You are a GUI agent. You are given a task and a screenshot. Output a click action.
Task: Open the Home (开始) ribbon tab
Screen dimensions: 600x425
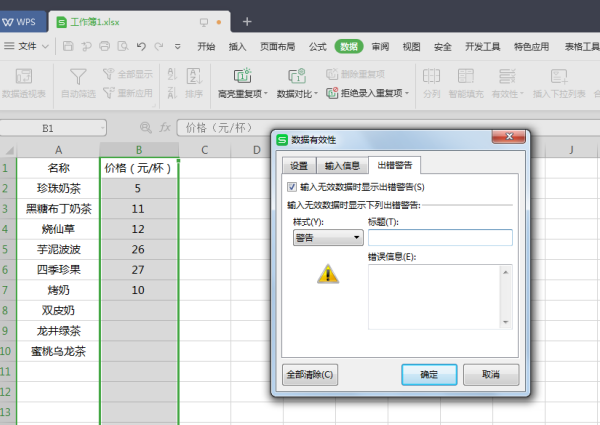206,47
